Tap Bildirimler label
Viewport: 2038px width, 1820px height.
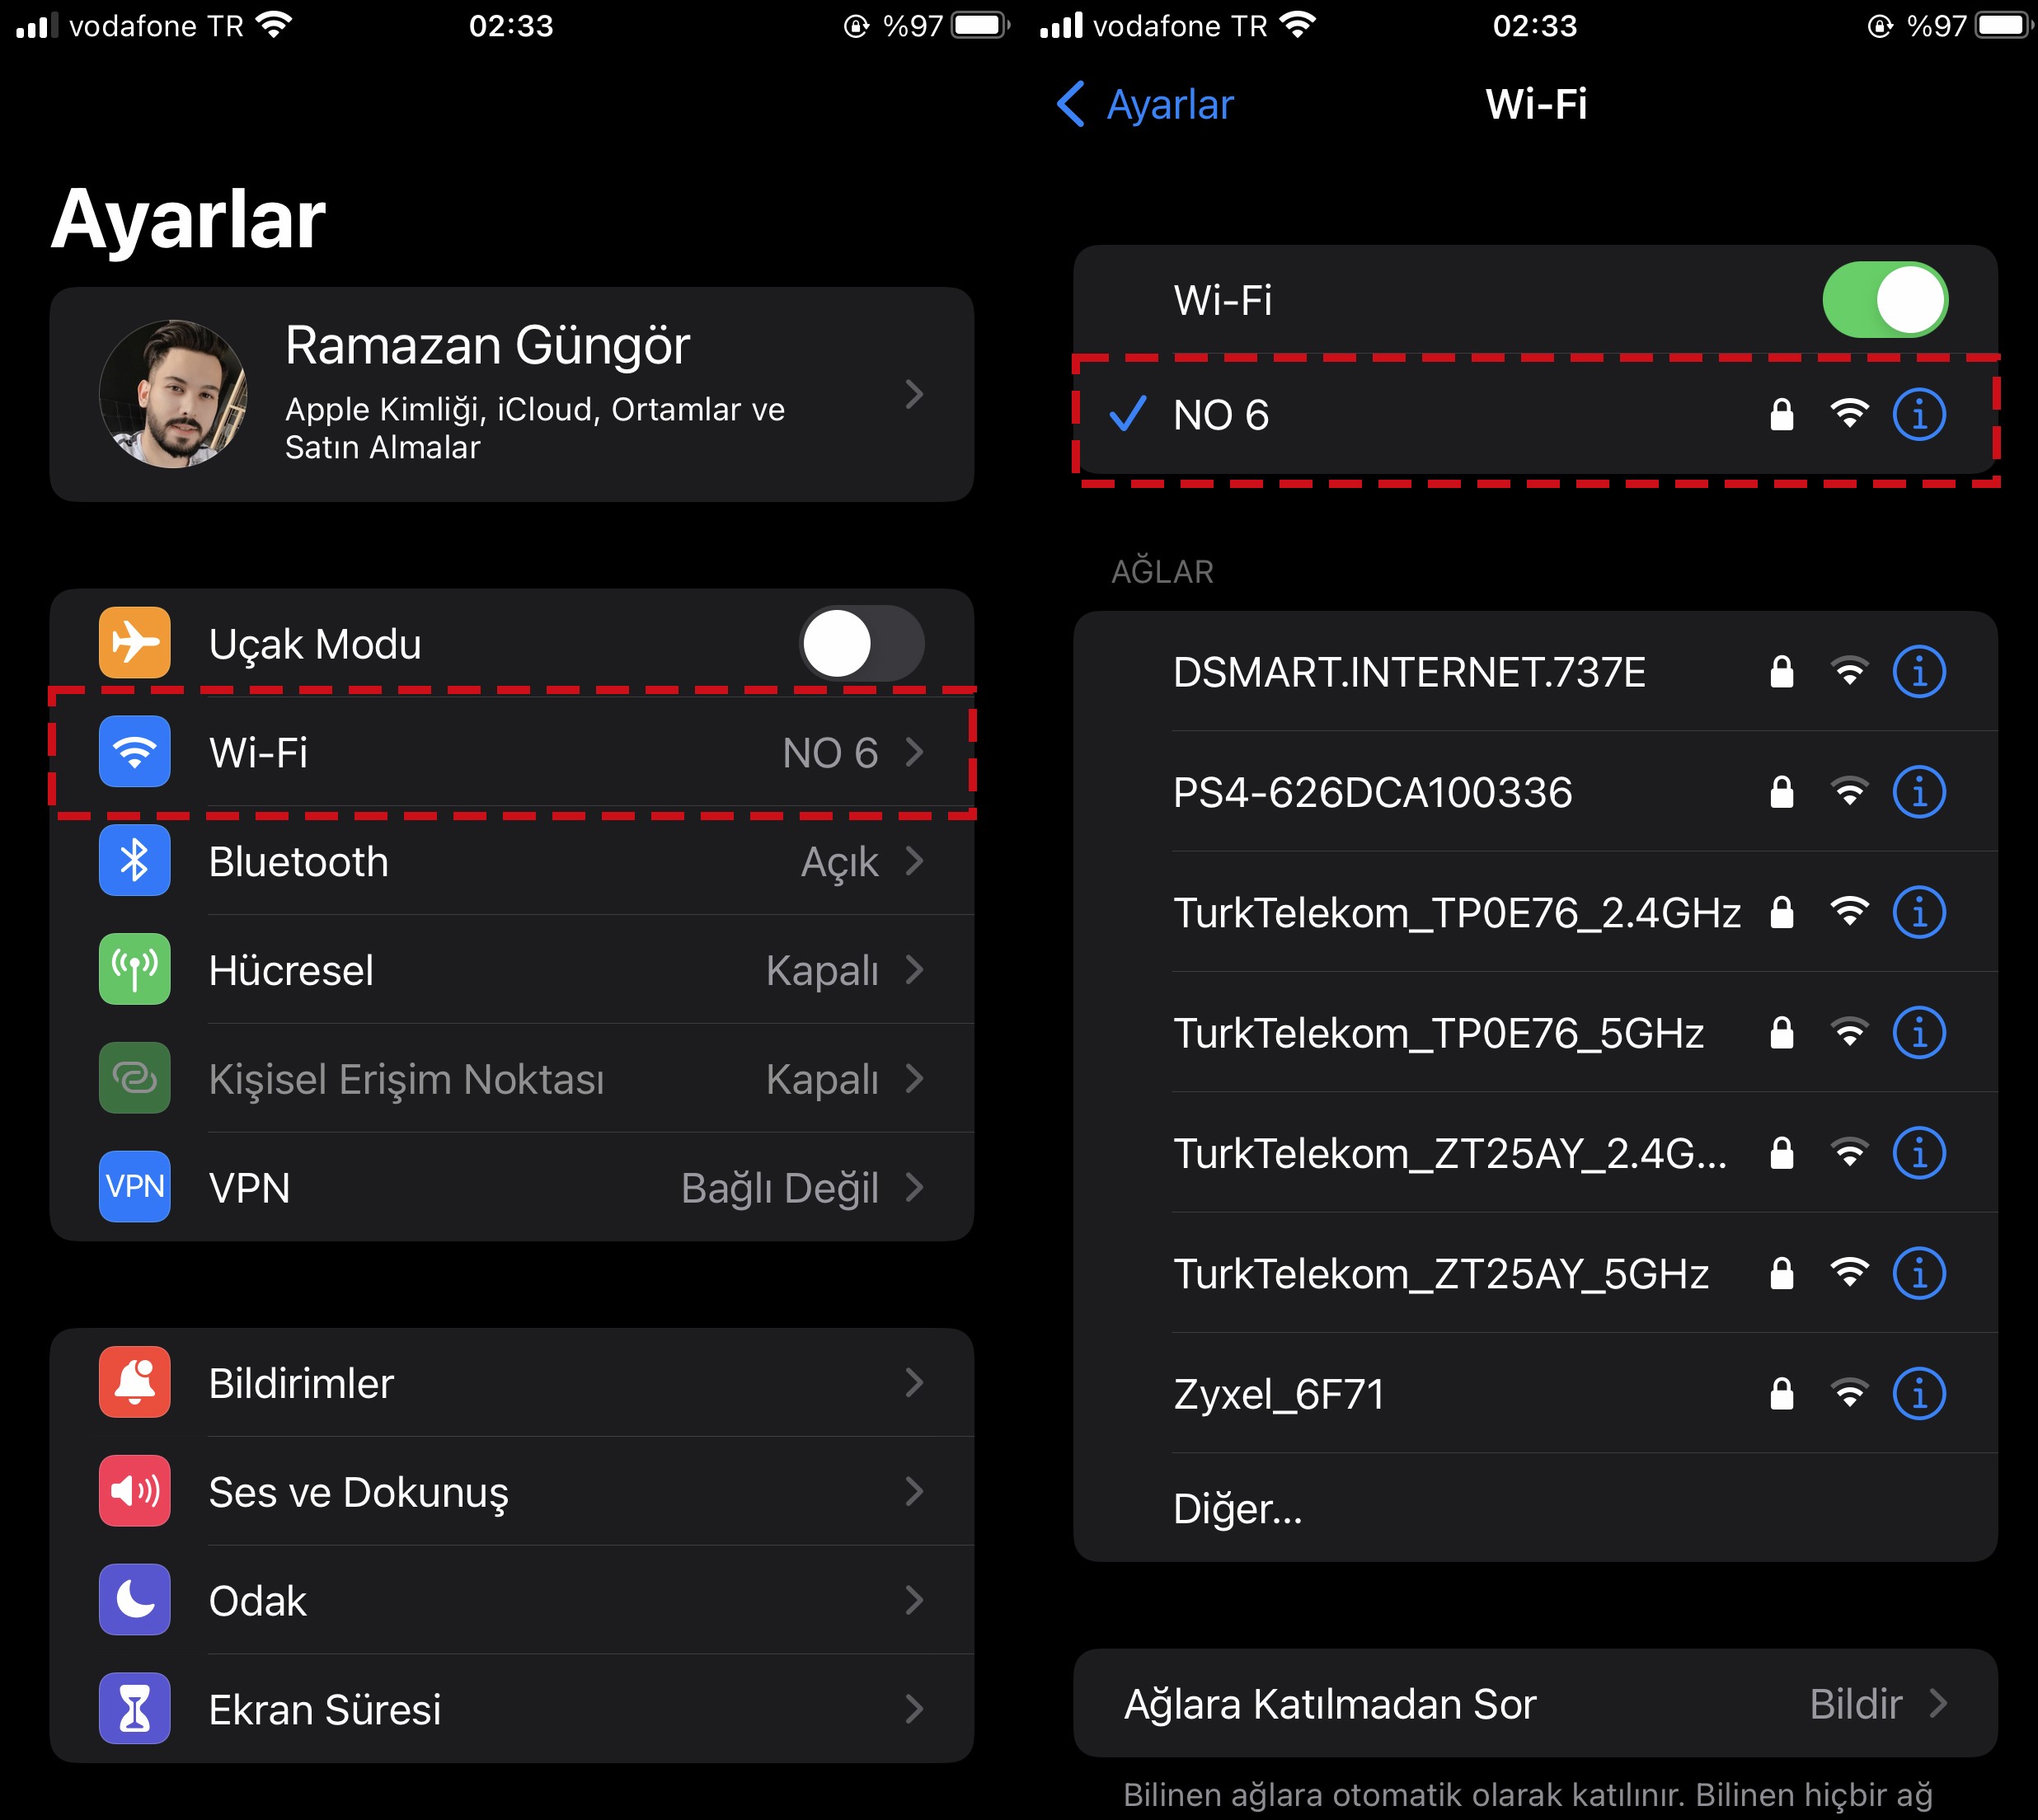pos(301,1383)
